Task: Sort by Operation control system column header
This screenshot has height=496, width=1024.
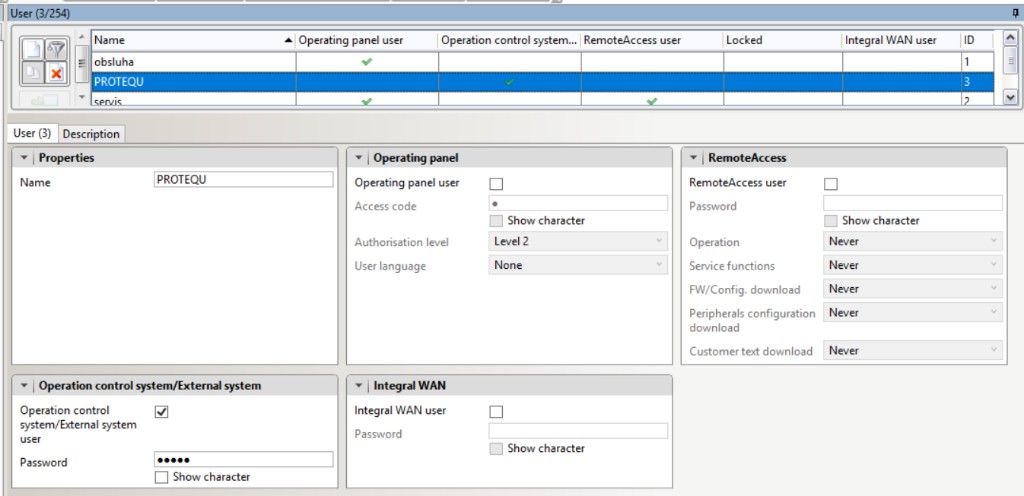Action: [x=509, y=40]
